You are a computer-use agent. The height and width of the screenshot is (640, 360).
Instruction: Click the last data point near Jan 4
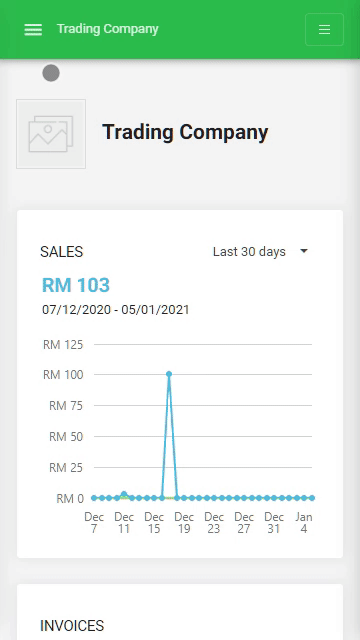pyautogui.click(x=312, y=498)
